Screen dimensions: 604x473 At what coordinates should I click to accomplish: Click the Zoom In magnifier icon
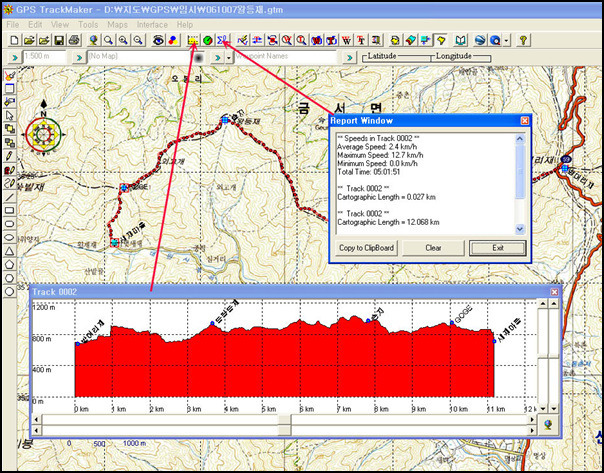pyautogui.click(x=123, y=40)
